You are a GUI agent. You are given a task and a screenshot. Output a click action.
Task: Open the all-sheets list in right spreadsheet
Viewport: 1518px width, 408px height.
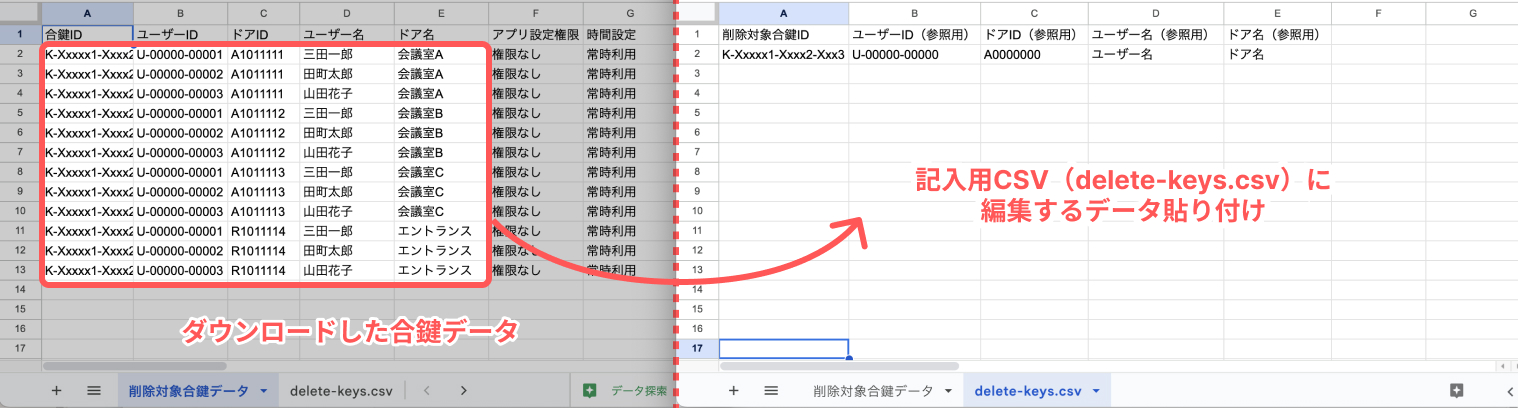[x=771, y=391]
